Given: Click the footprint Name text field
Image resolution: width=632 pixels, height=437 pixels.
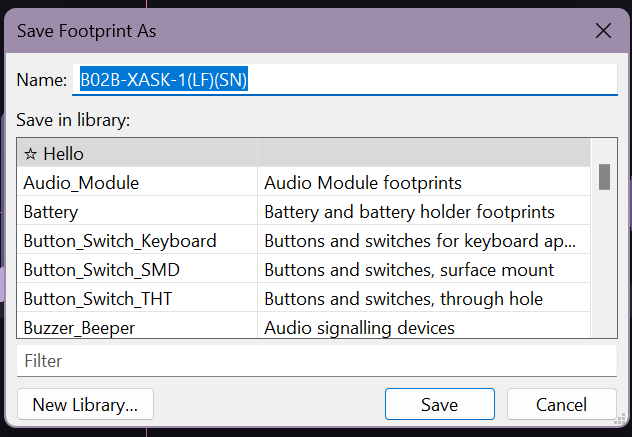Looking at the screenshot, I should (x=345, y=79).
